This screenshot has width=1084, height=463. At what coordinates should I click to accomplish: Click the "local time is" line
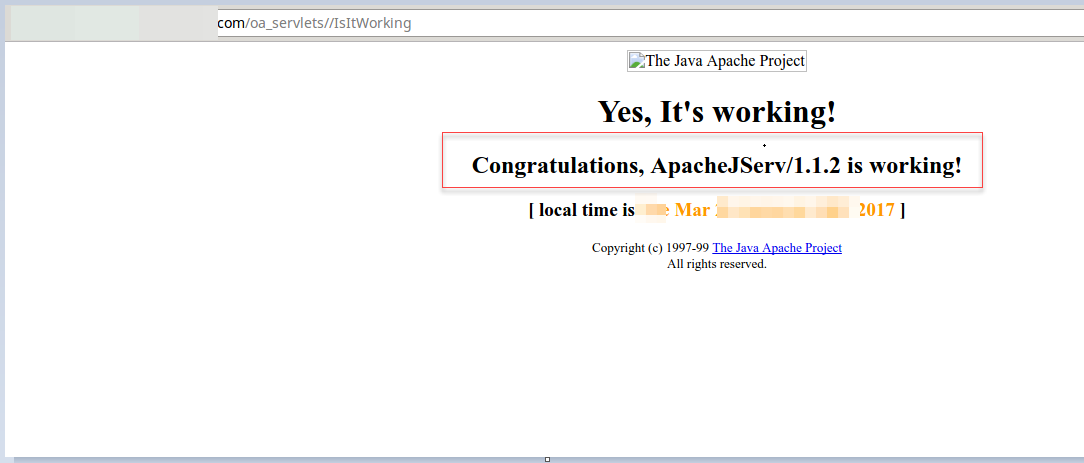click(x=716, y=209)
